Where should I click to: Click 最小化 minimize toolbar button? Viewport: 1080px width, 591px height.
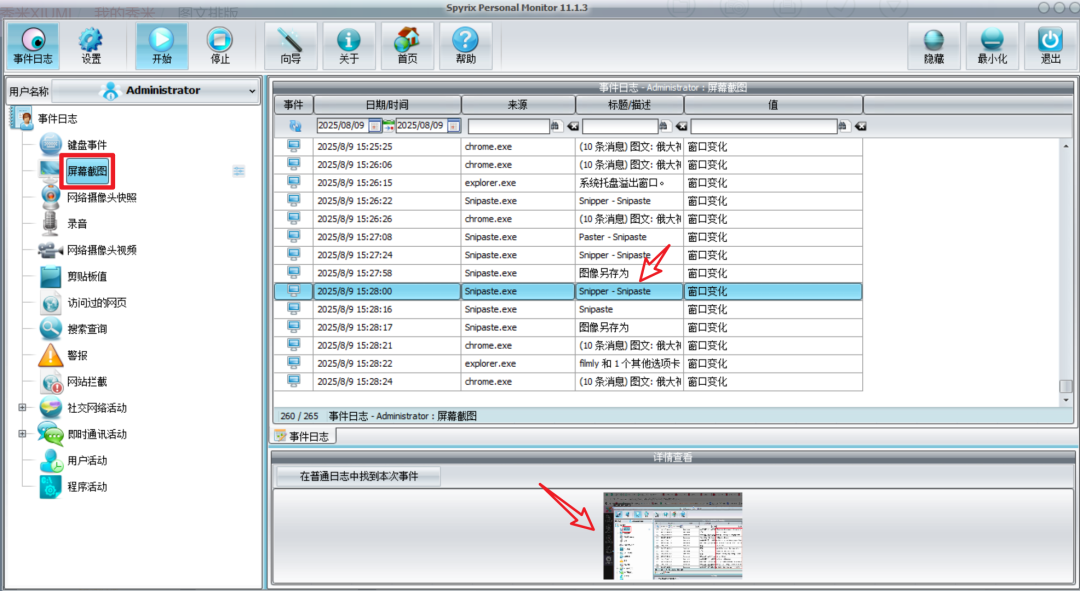[992, 46]
